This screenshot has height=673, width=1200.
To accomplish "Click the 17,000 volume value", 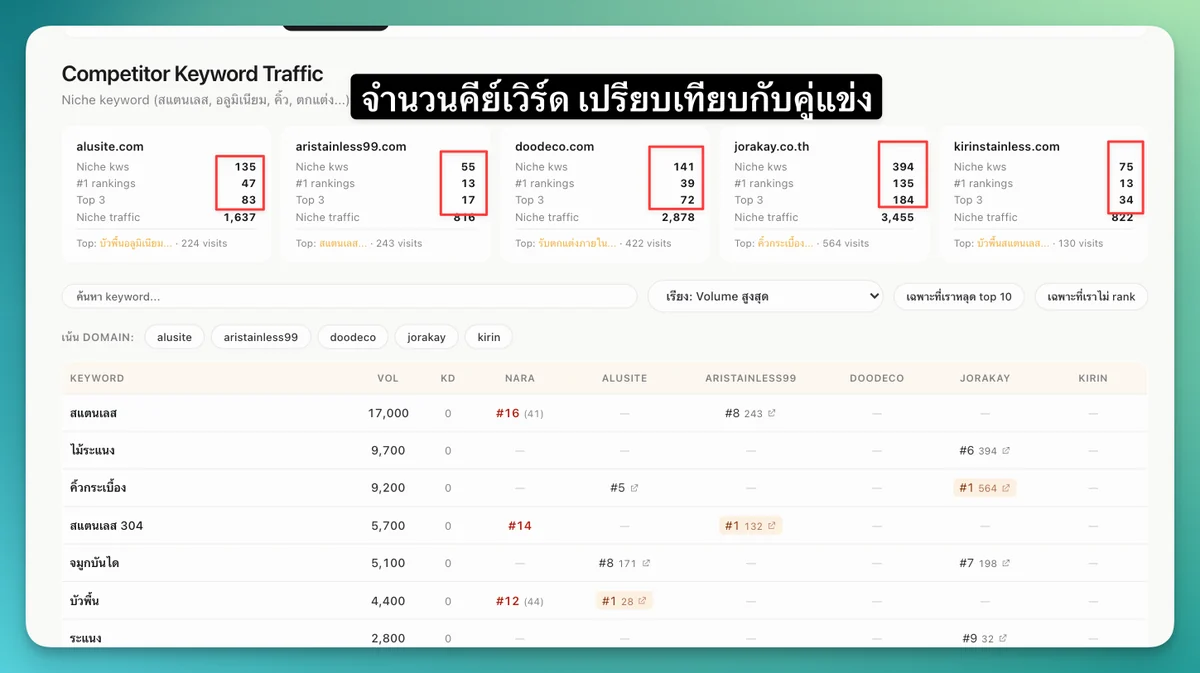I will pos(389,413).
